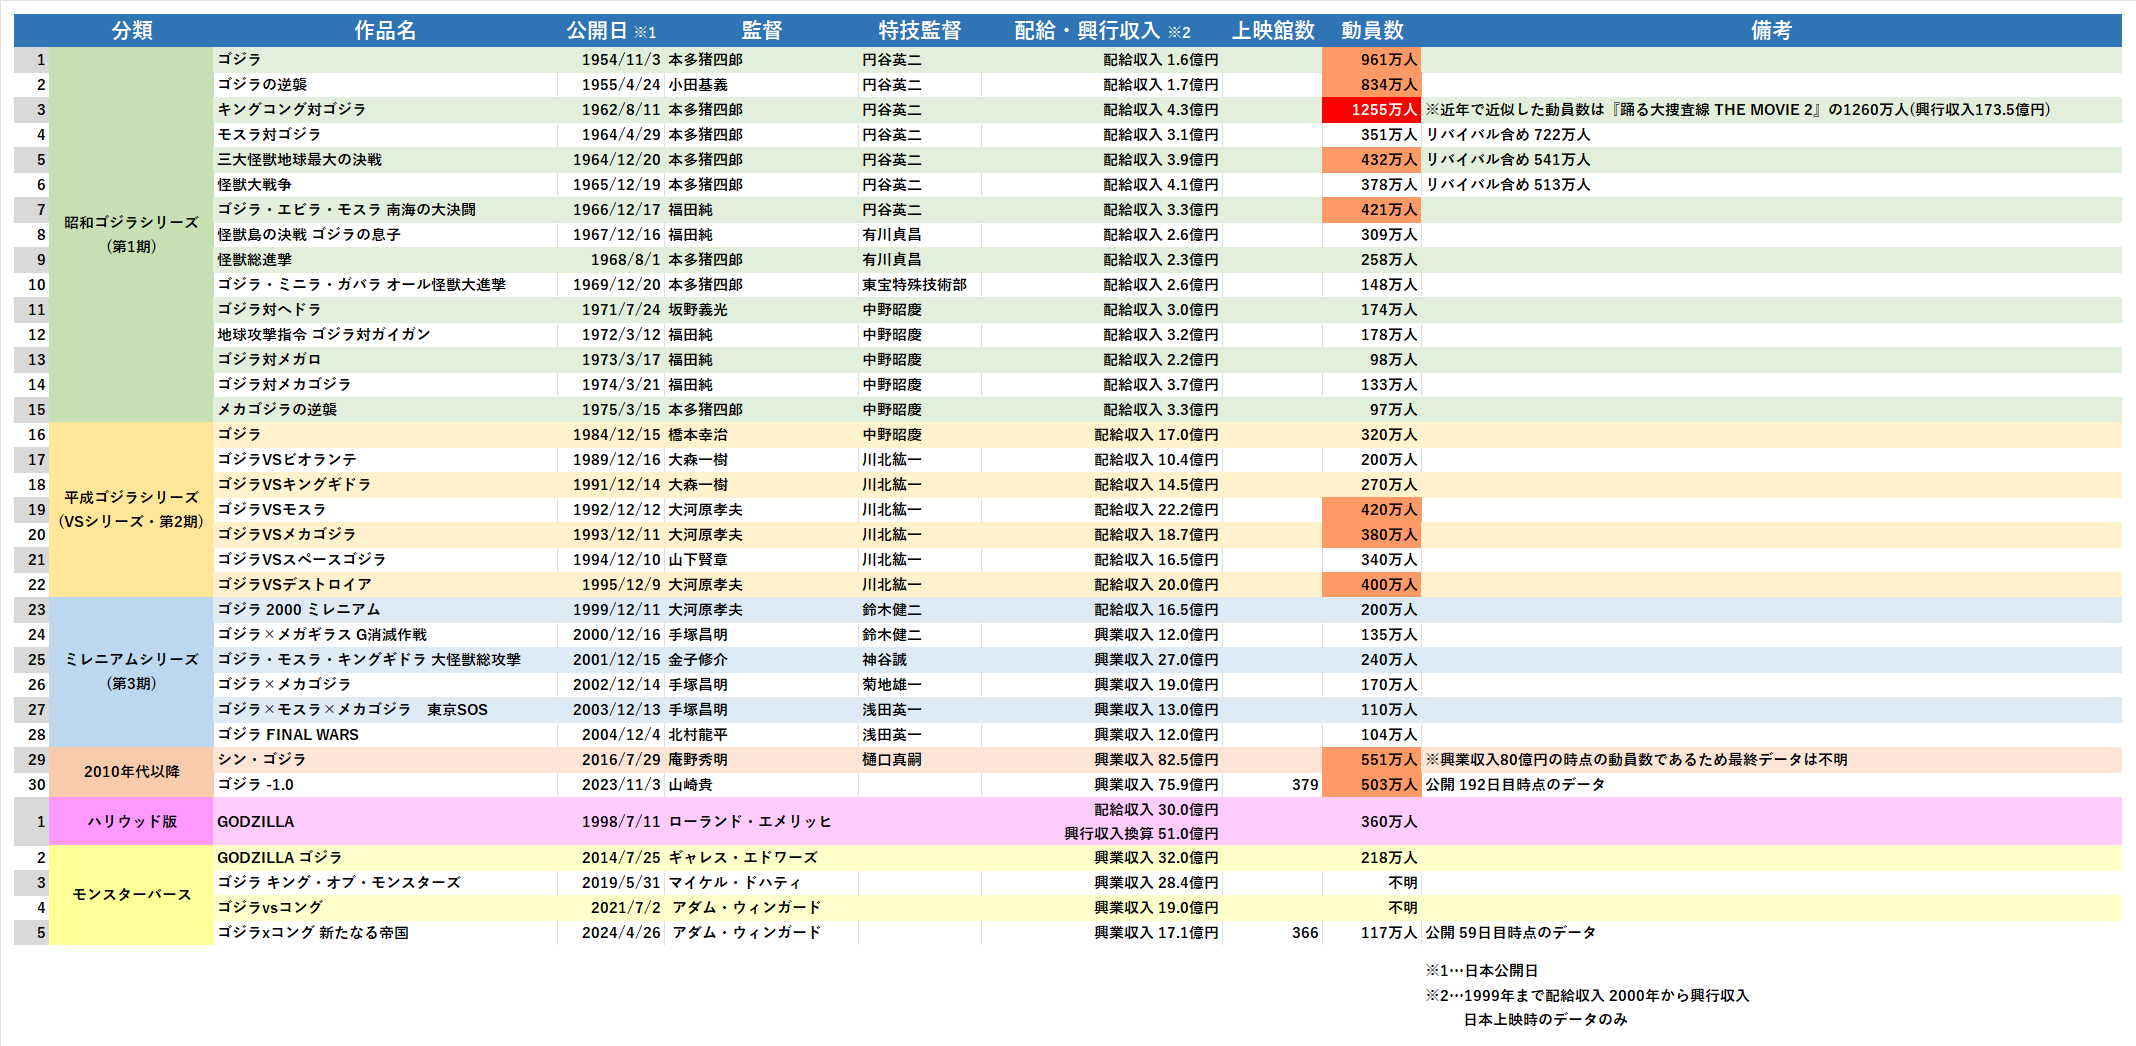Screen dimensions: 2136x1046
Task: Click the 動員数 column header
Action: tap(1372, 31)
